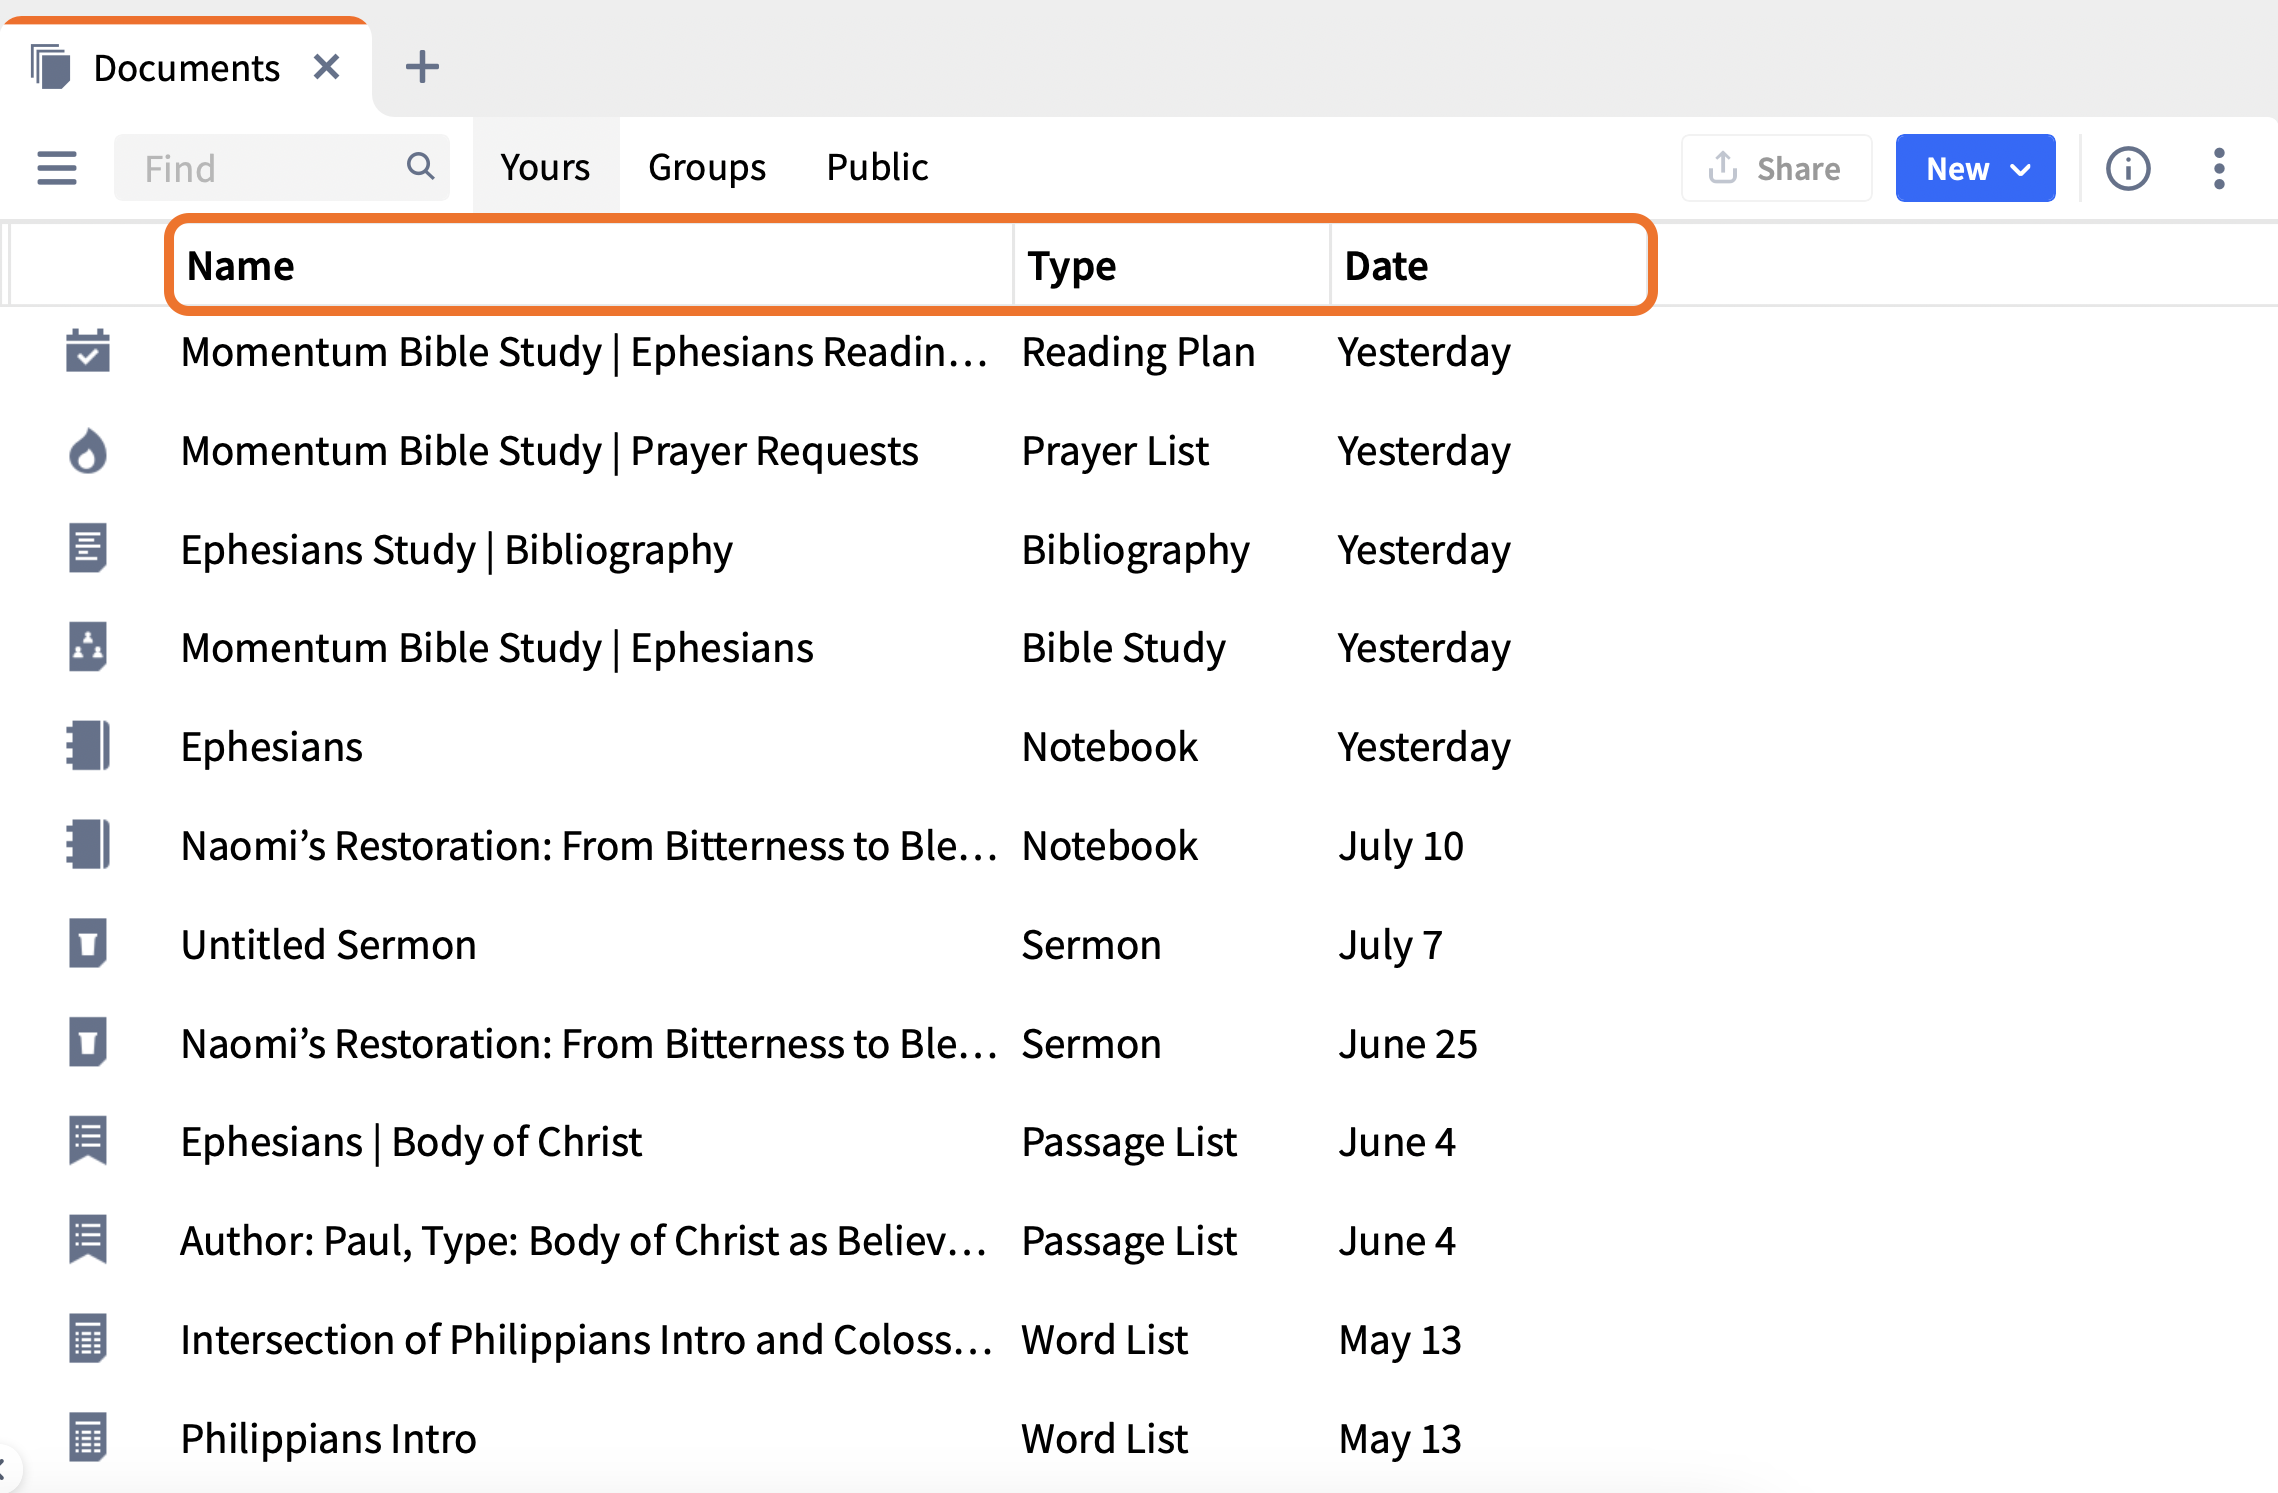Image resolution: width=2278 pixels, height=1493 pixels.
Task: Click the July 10 date cell
Action: click(x=1400, y=846)
